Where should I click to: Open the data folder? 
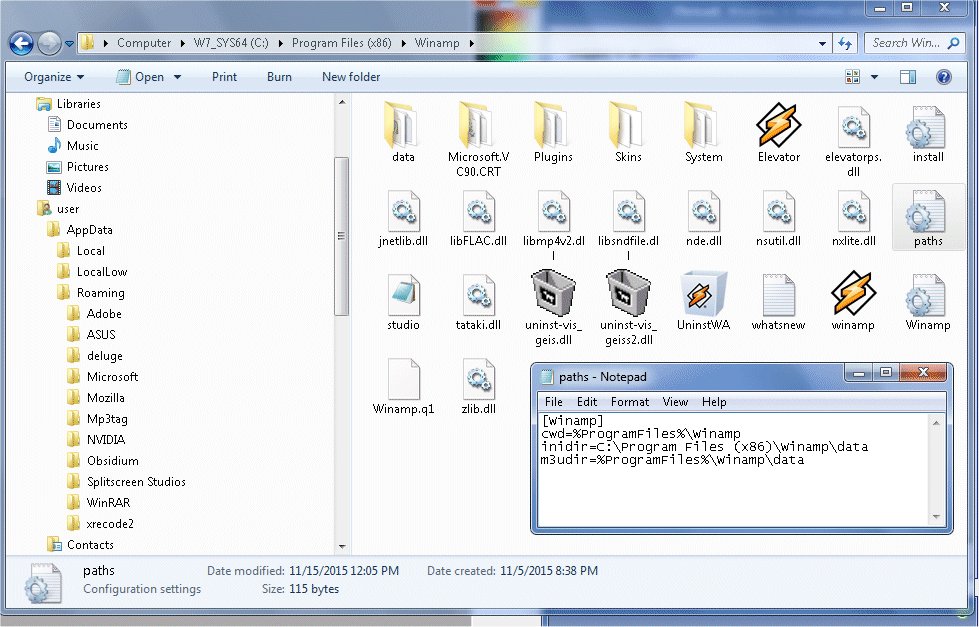coord(403,132)
